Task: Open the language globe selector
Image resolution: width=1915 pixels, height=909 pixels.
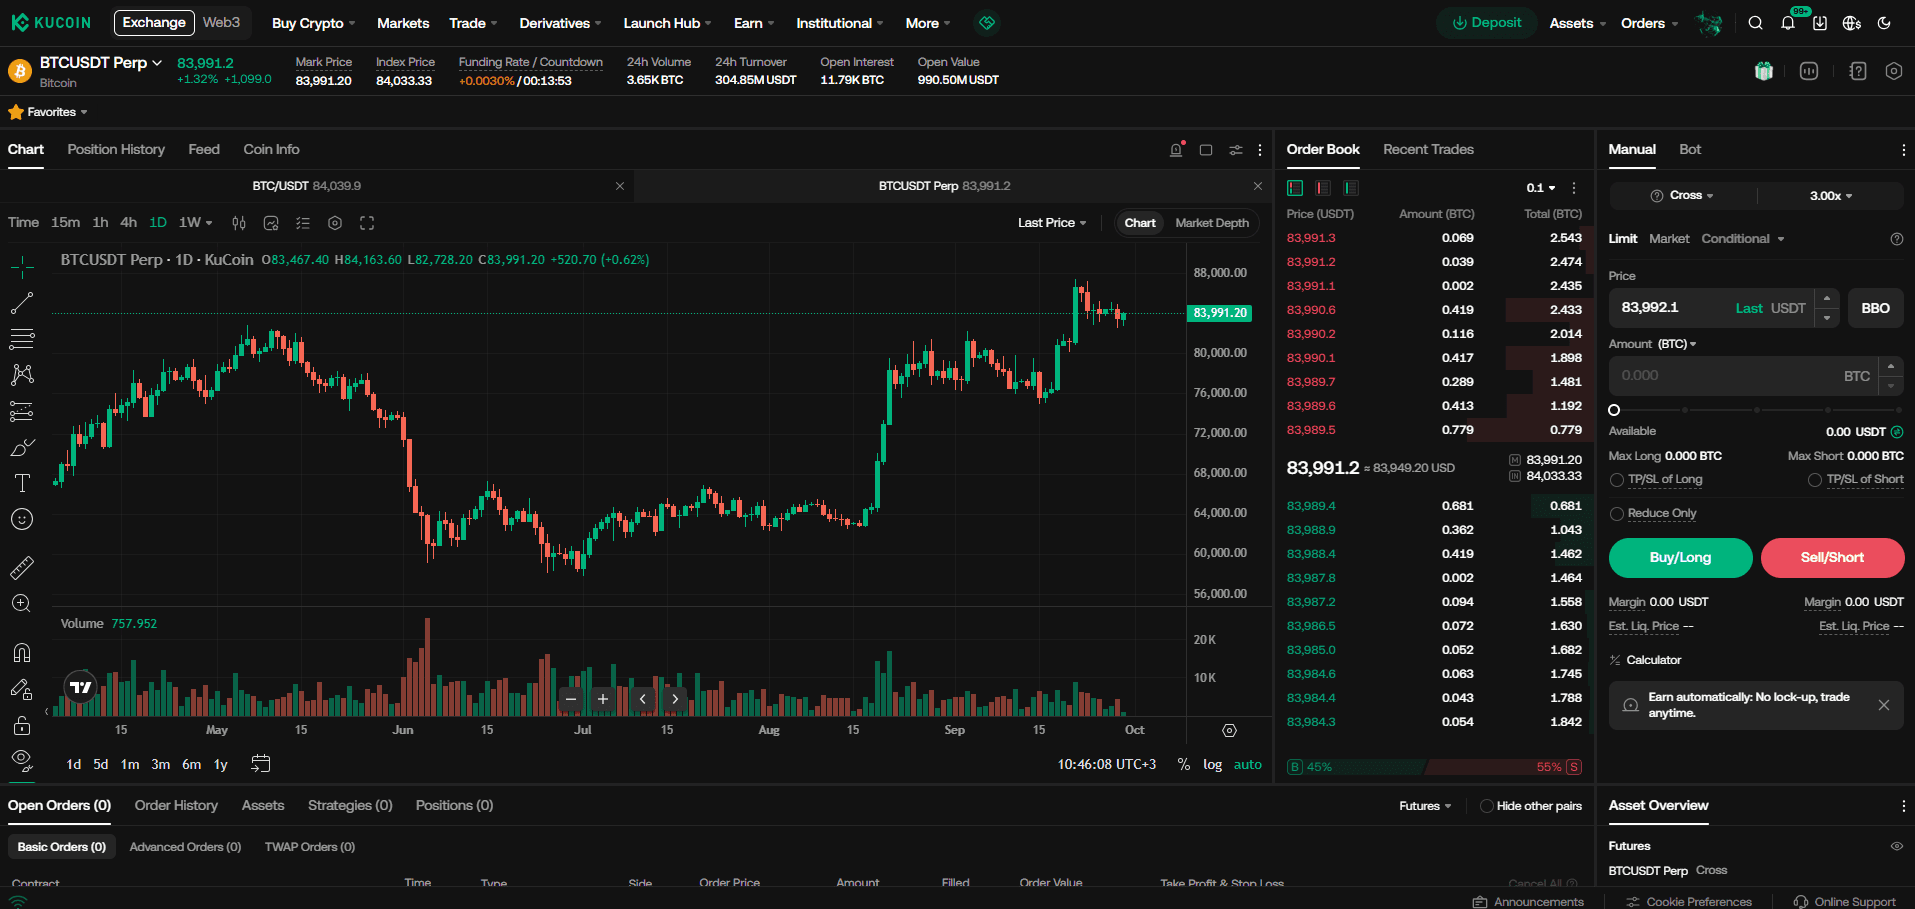Action: pos(1852,23)
